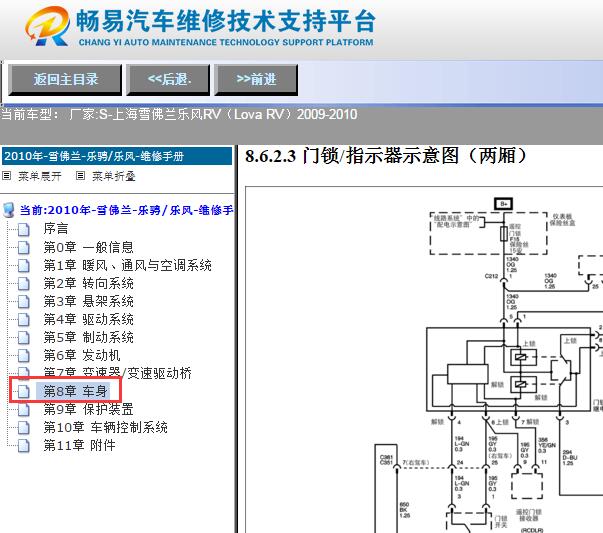Open 第5章 制动系统
The width and height of the screenshot is (603, 533).
pos(88,337)
